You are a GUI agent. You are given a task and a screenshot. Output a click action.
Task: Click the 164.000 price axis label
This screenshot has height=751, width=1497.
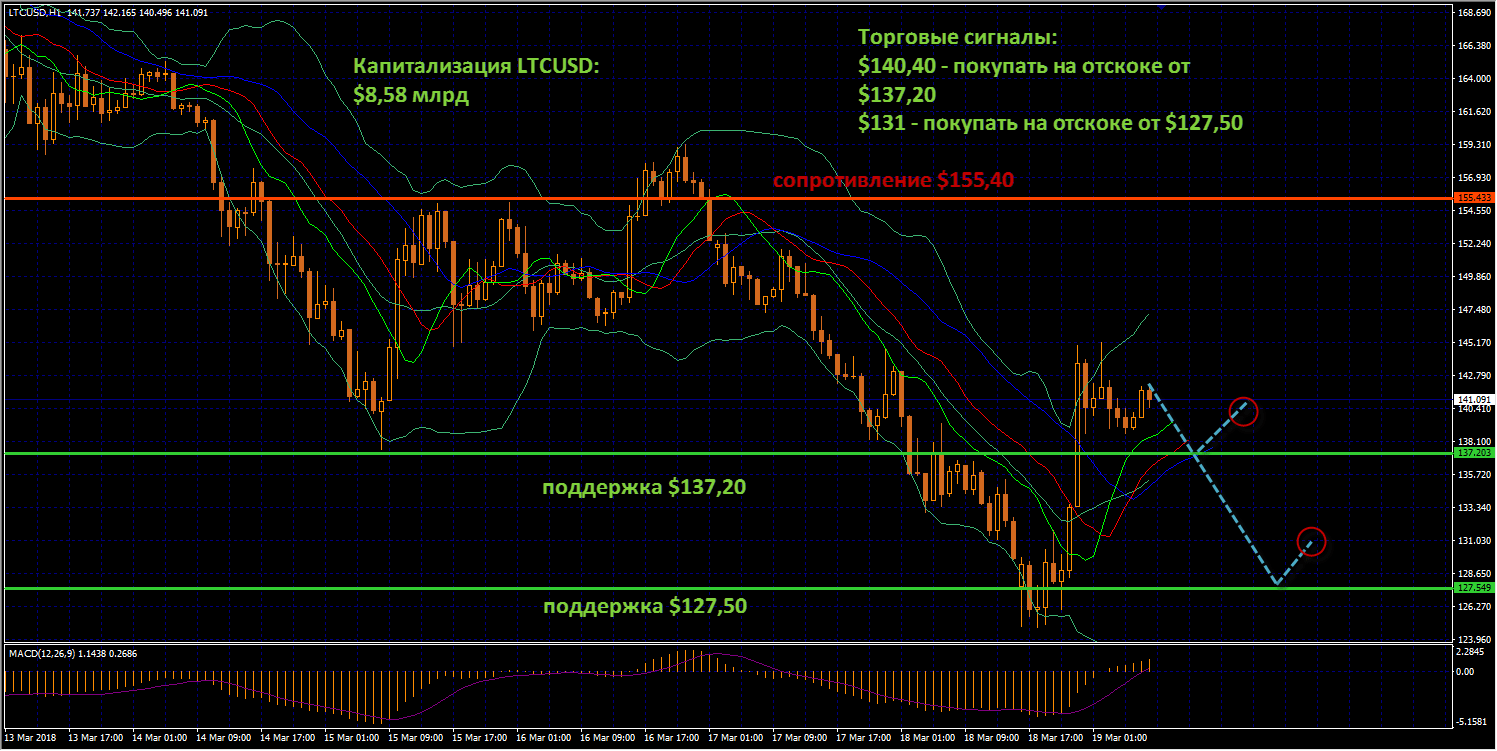click(1476, 79)
